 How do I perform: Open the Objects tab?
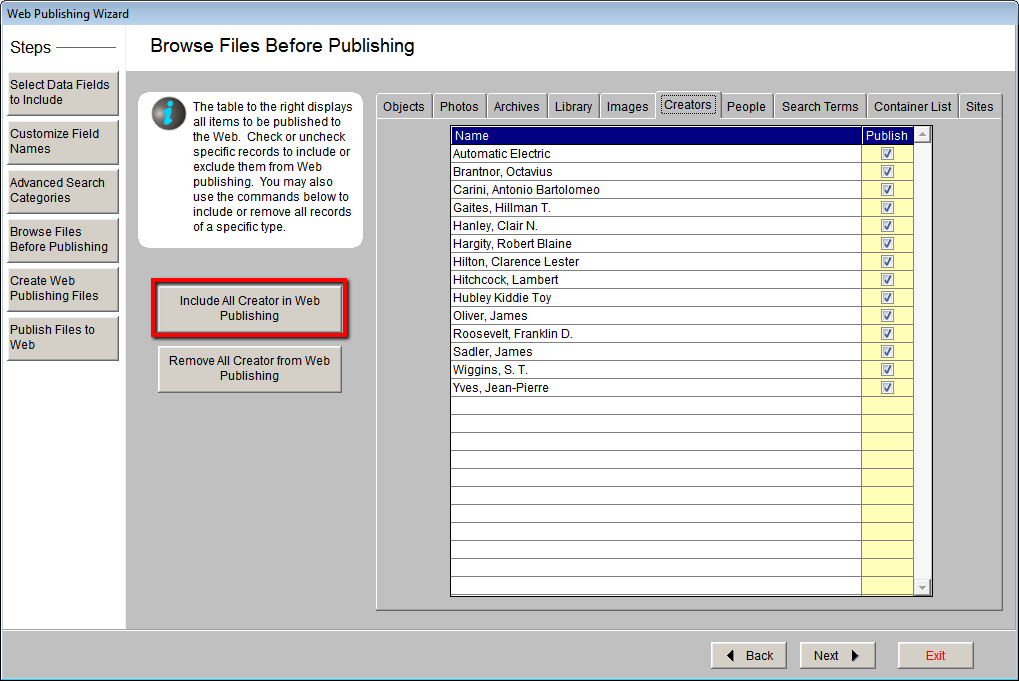(x=404, y=105)
